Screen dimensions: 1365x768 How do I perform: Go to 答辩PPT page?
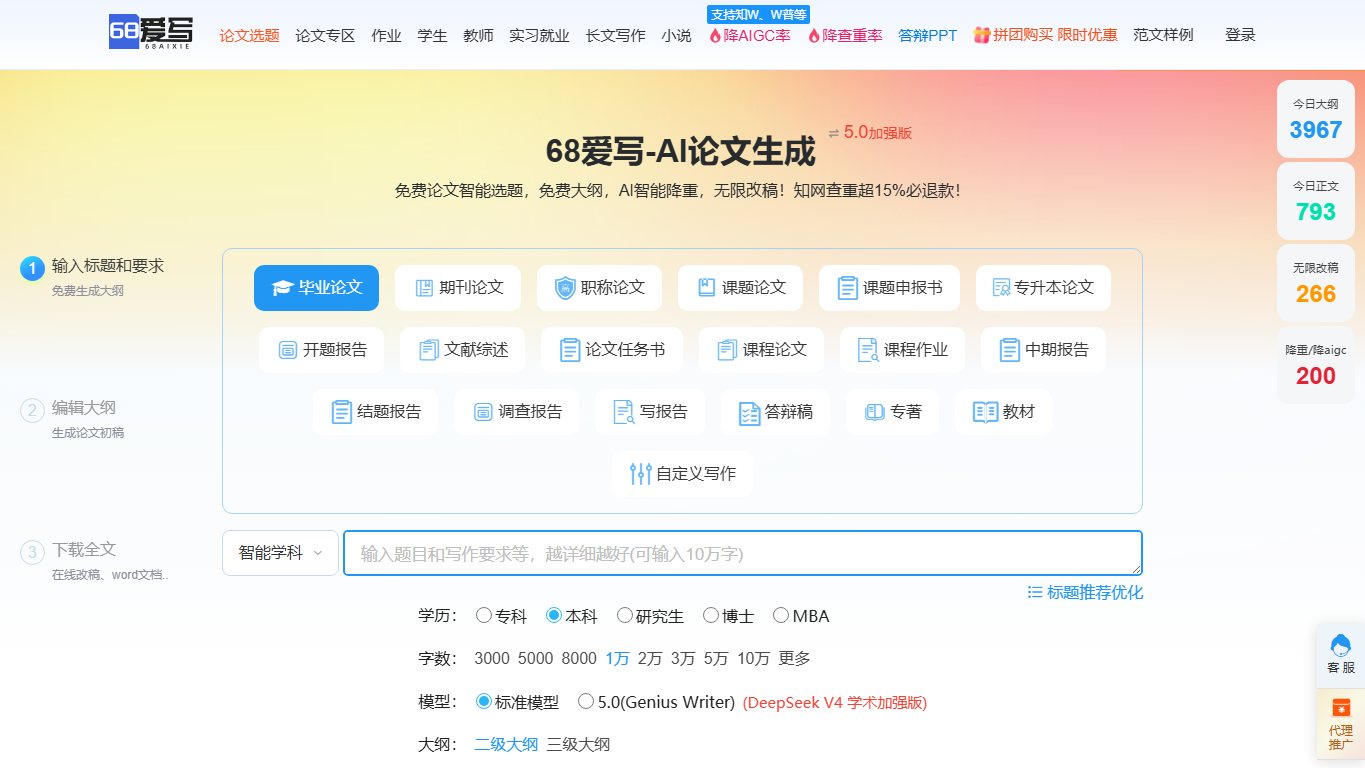click(927, 35)
